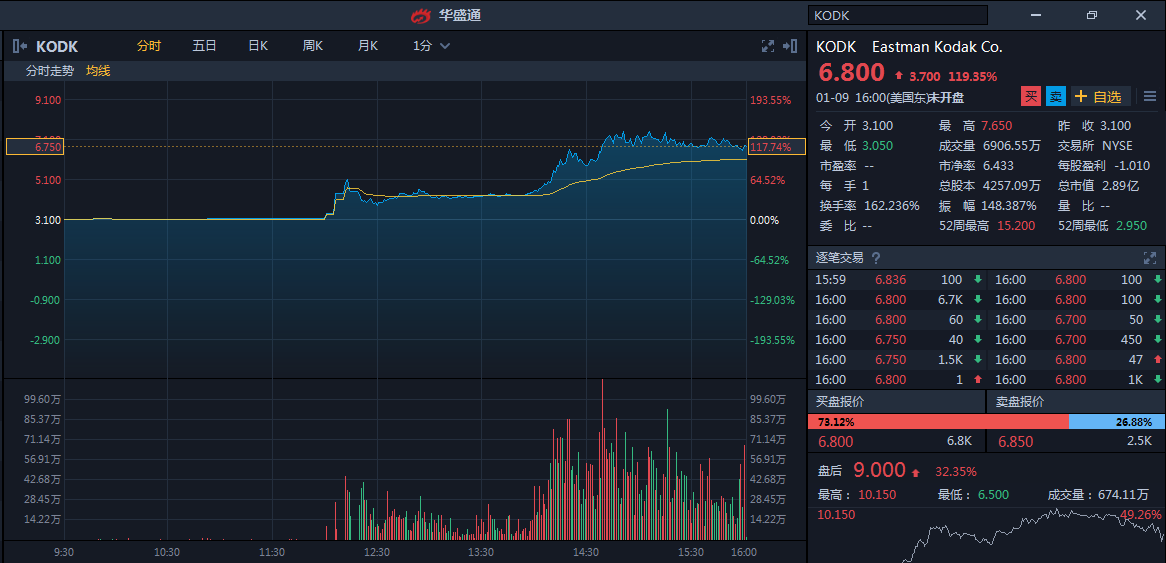Screen dimensions: 1166x563
Task: Click the 卖盘报价 ask header
Action: [1020, 402]
